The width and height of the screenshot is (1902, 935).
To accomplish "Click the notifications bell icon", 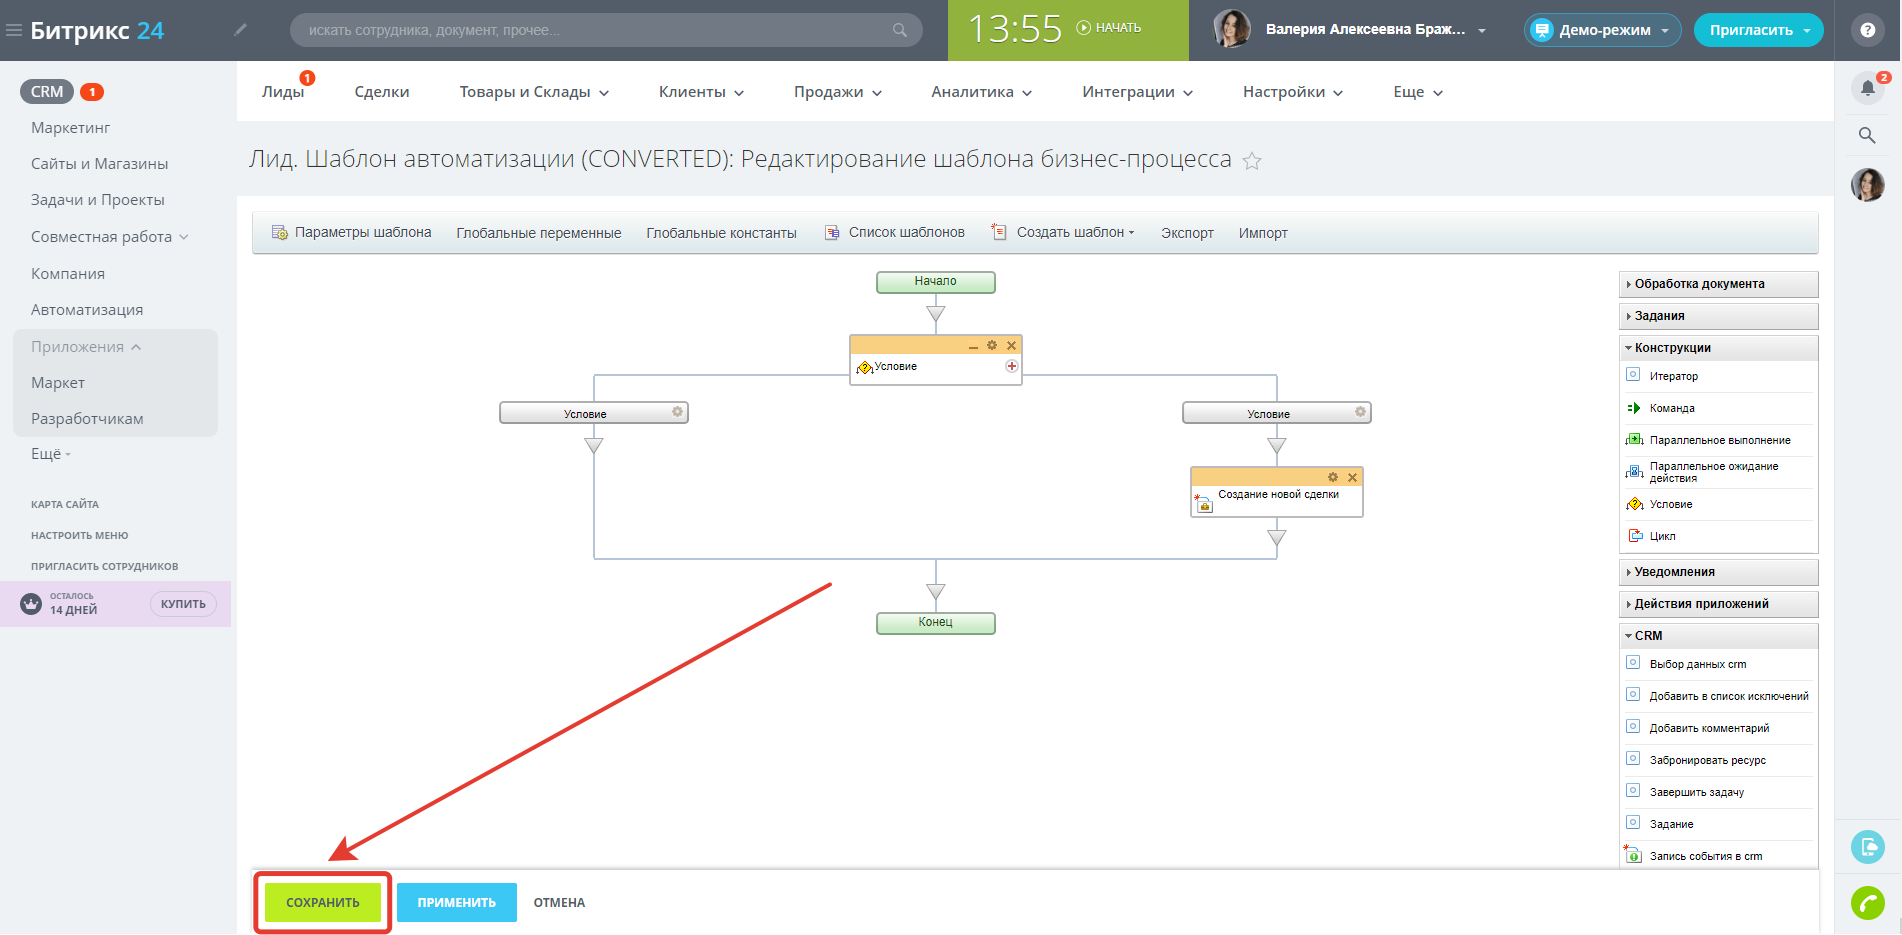I will [x=1867, y=88].
